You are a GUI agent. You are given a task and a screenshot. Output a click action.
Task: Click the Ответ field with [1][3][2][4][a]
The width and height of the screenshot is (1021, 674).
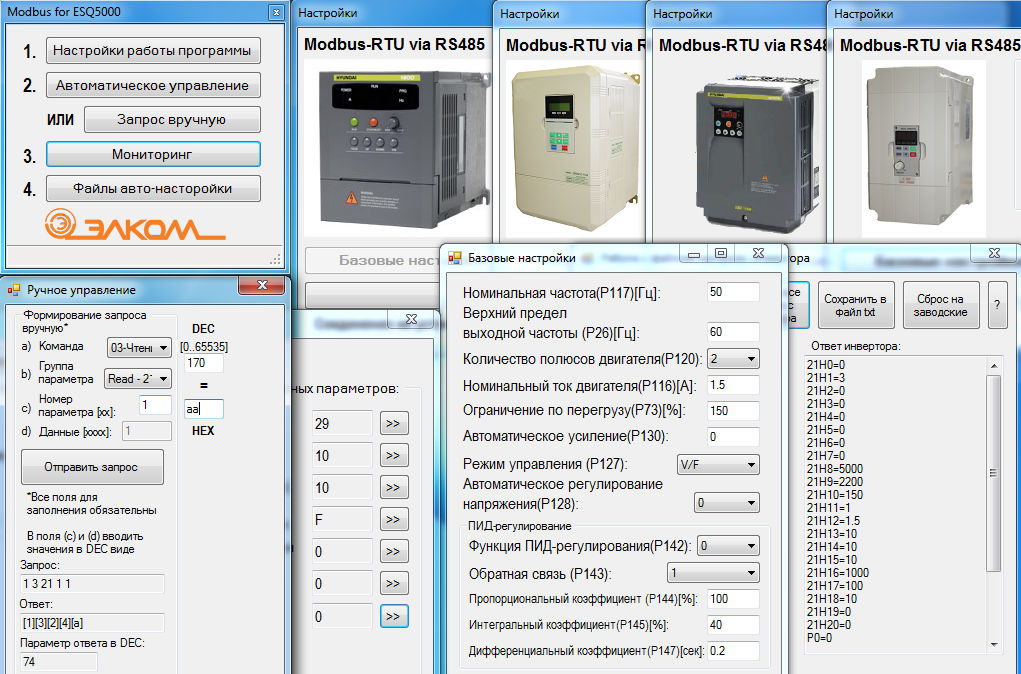(92, 623)
